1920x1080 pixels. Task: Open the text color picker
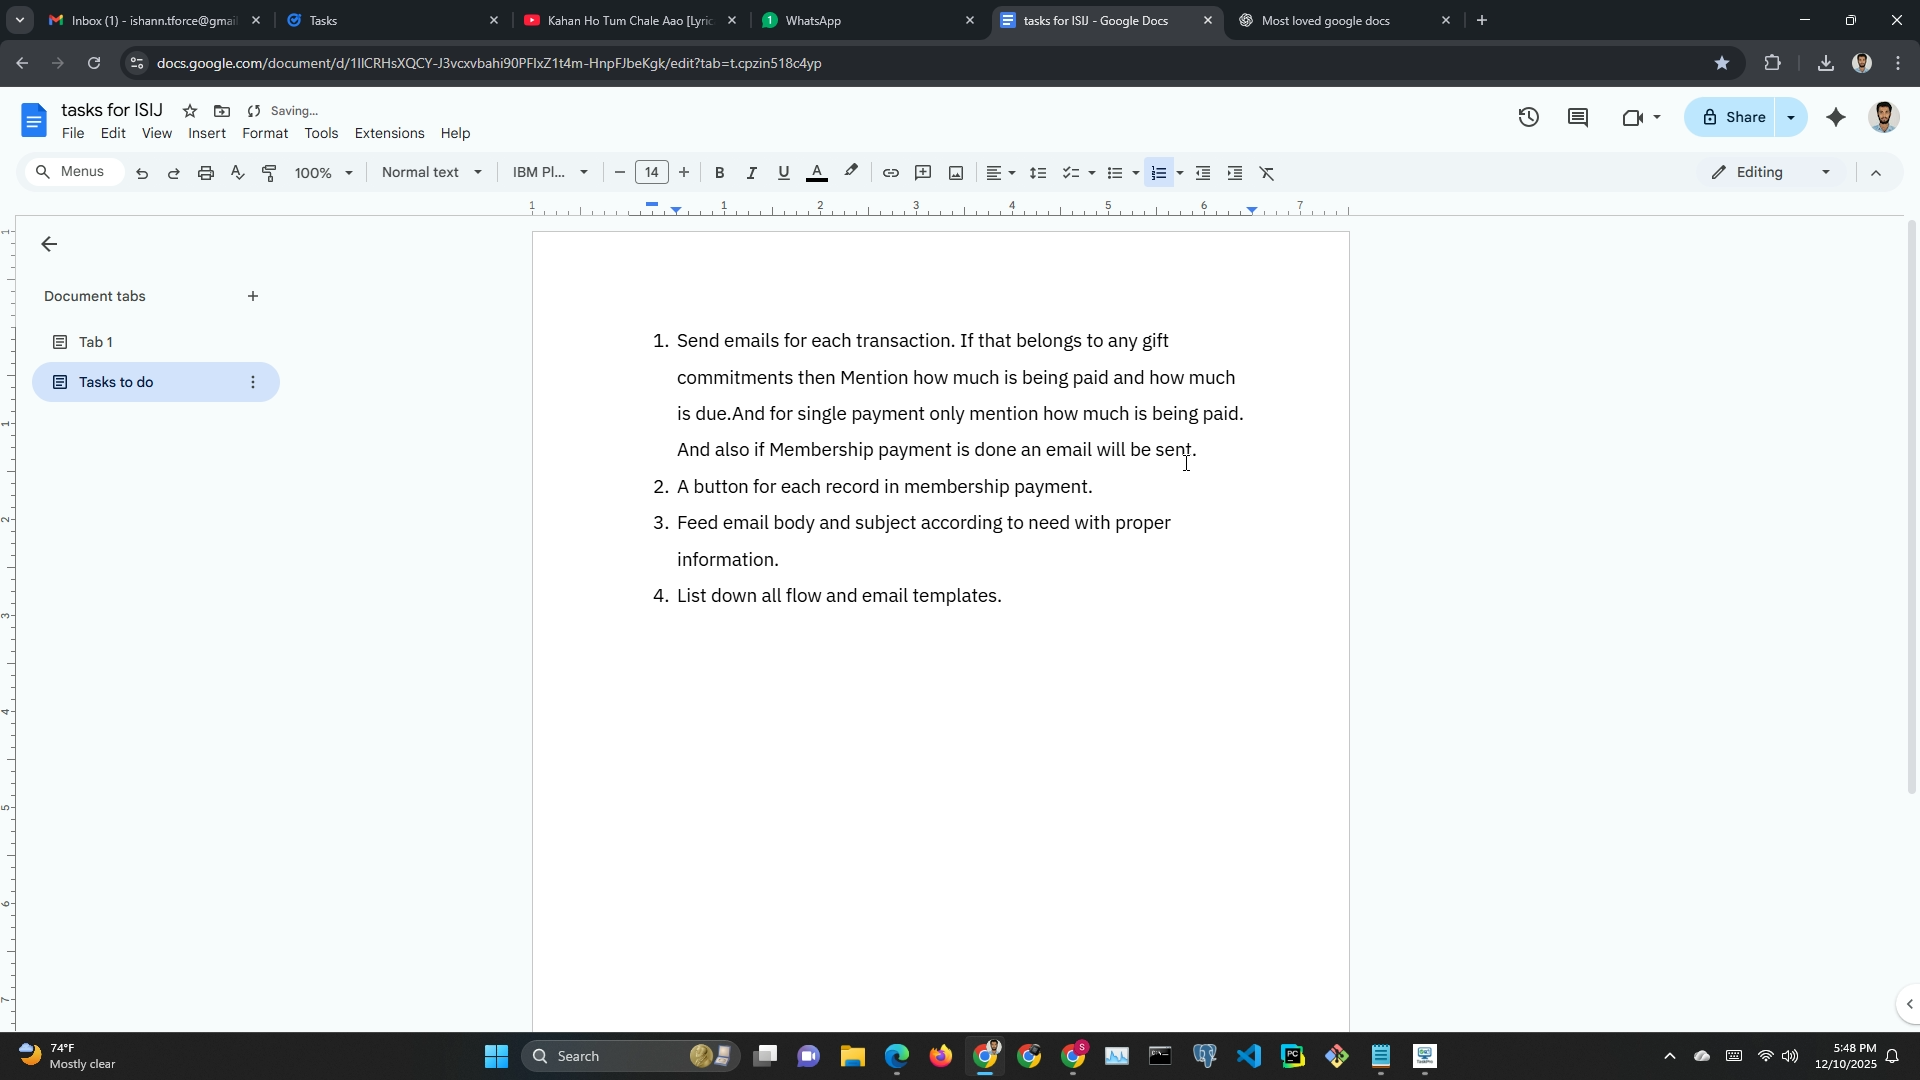tap(817, 173)
